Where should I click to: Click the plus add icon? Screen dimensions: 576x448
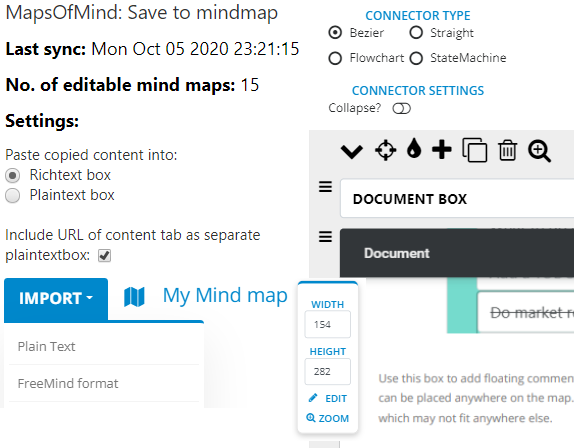pyautogui.click(x=442, y=149)
